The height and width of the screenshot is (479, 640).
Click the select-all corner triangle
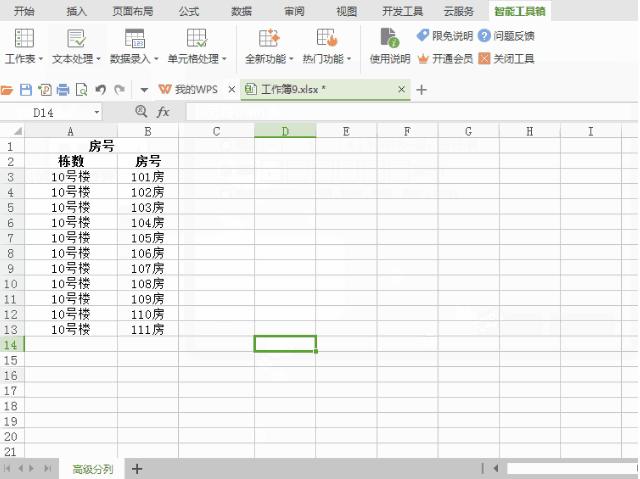(18, 131)
